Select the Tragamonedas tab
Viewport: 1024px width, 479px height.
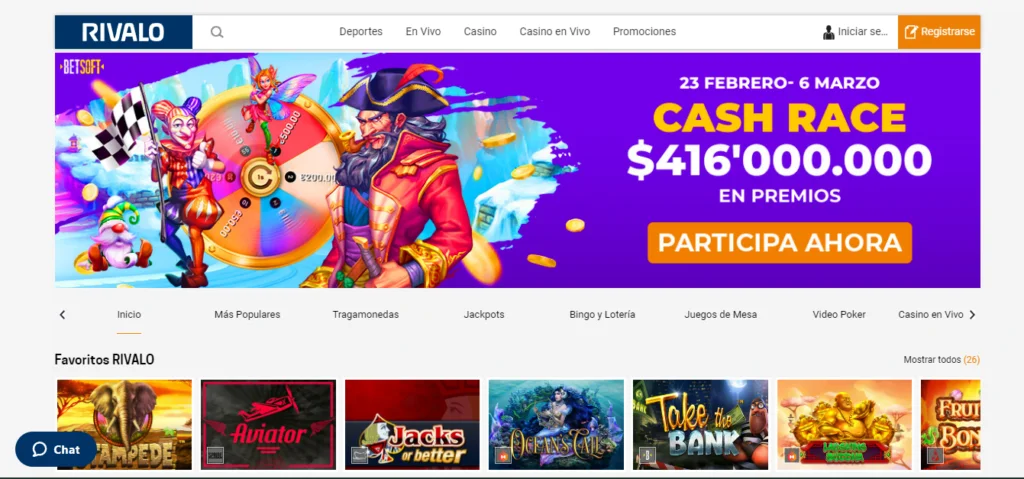[365, 314]
